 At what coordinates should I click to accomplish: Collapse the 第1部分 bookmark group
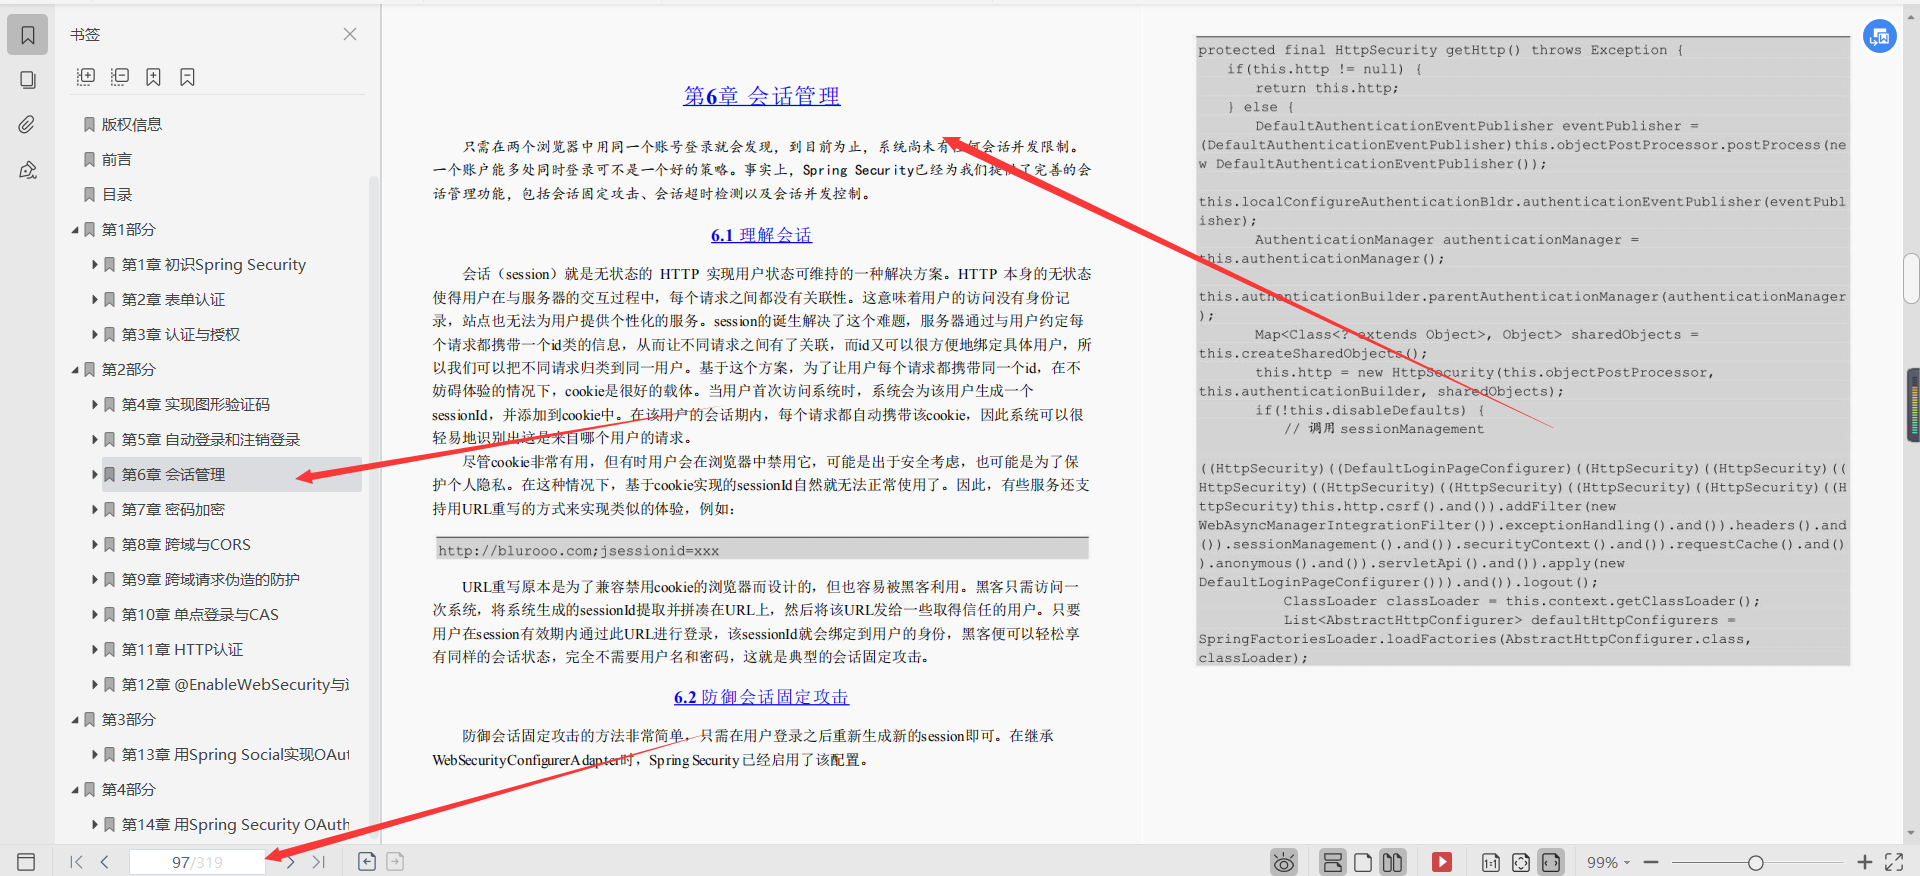(75, 230)
